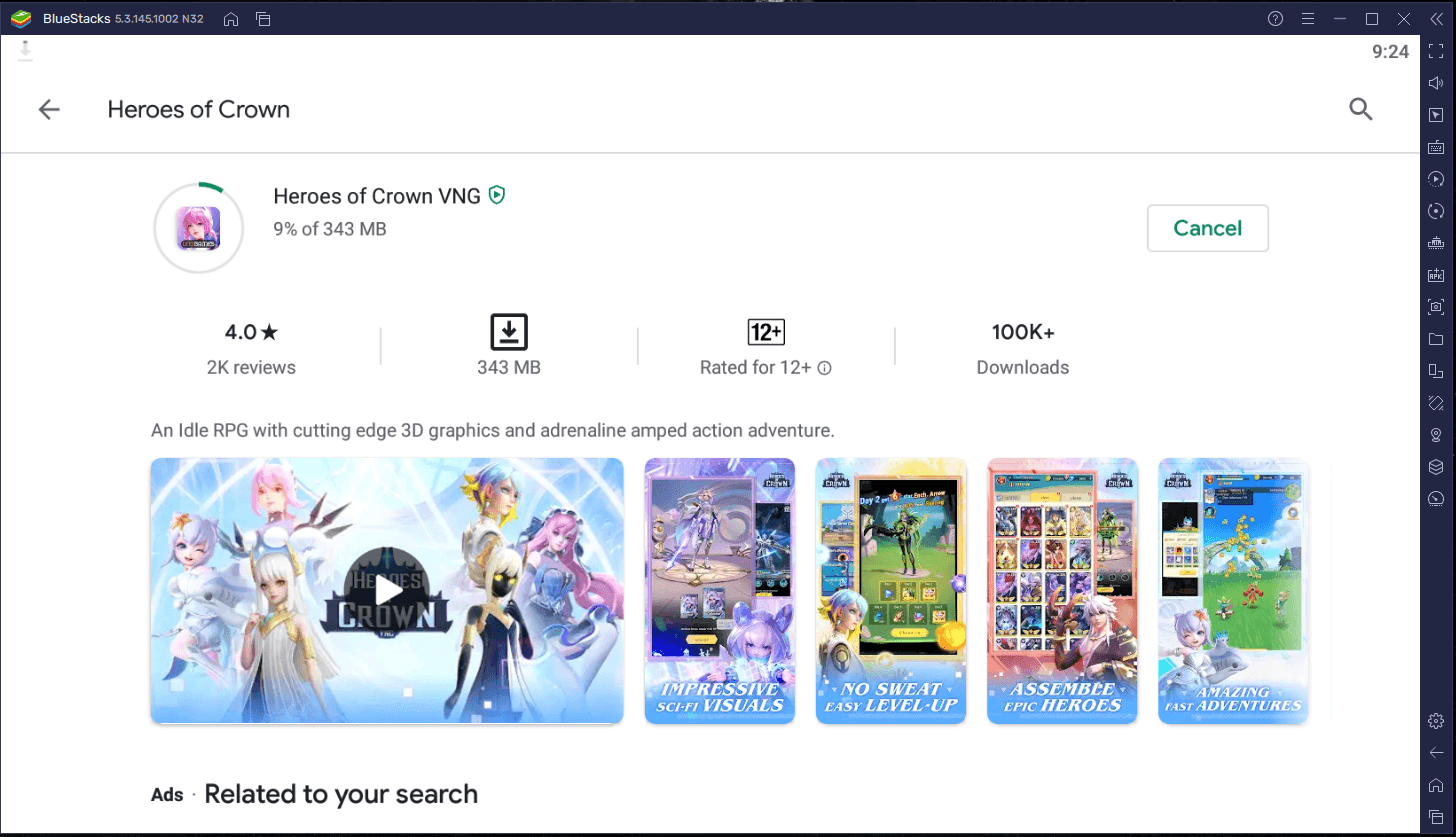Screen dimensions: 1456x837
Task: Click the sync operations circle icon
Action: 1436,211
